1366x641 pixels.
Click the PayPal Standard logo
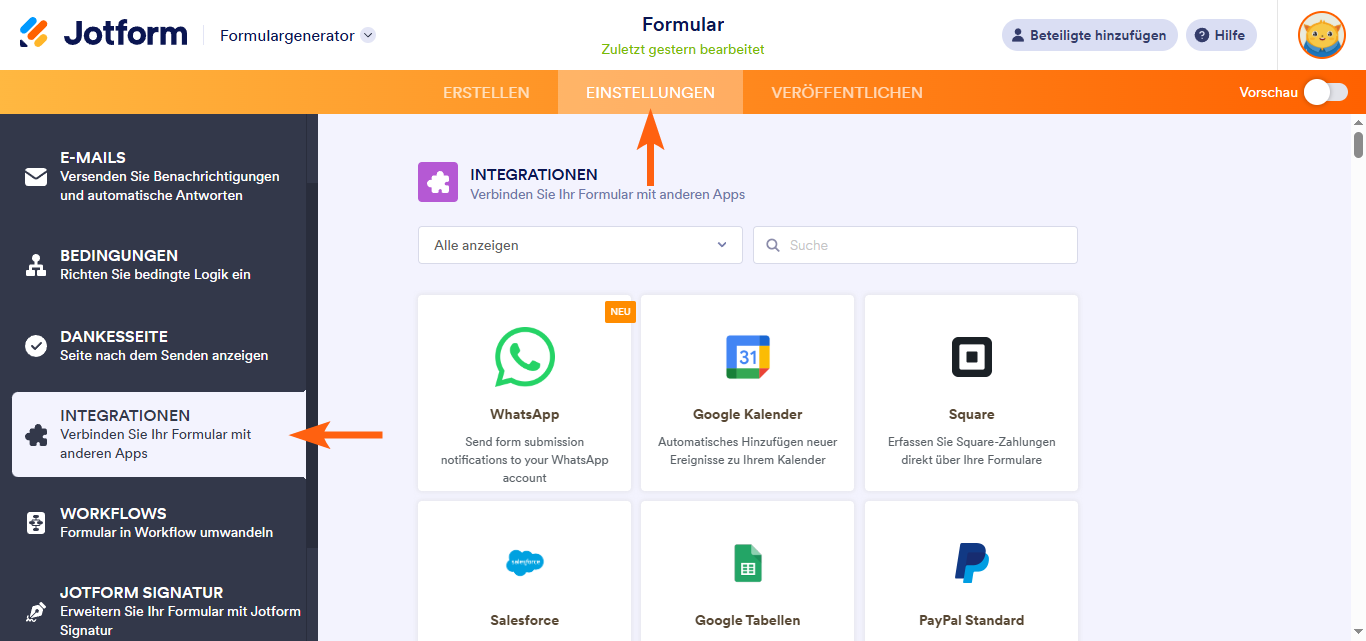971,563
